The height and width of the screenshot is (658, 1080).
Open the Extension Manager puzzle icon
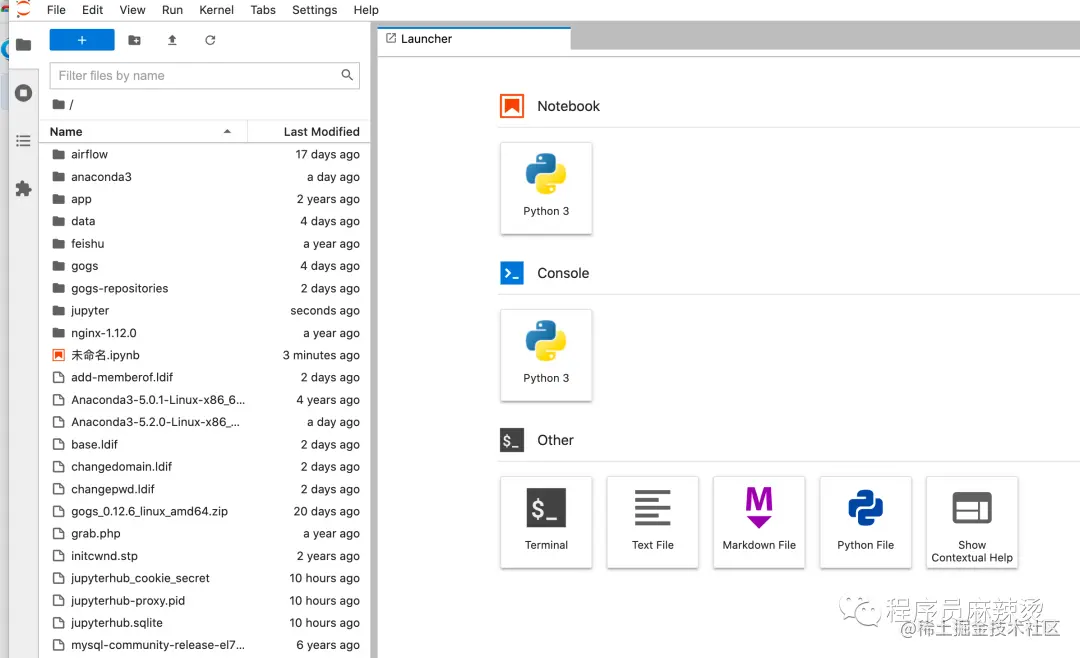coord(23,189)
